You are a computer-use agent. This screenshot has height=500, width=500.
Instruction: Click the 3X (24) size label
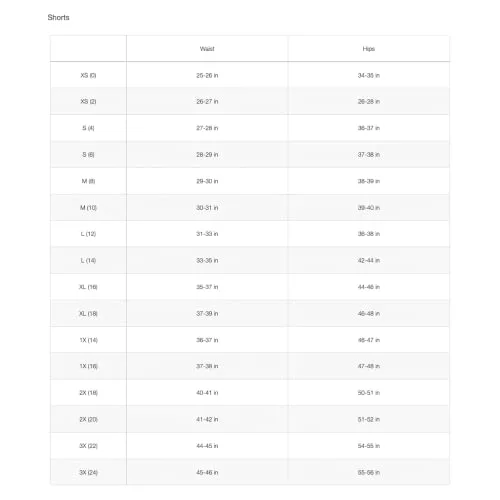tap(88, 472)
